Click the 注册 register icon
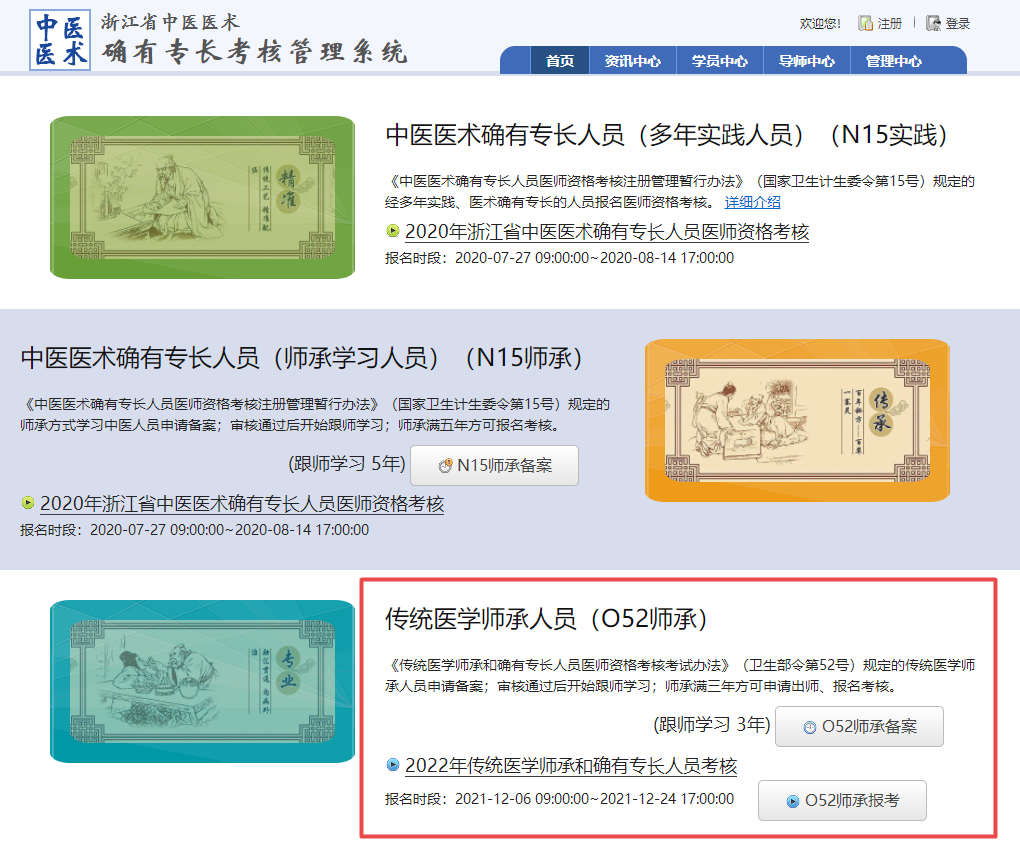 click(865, 23)
